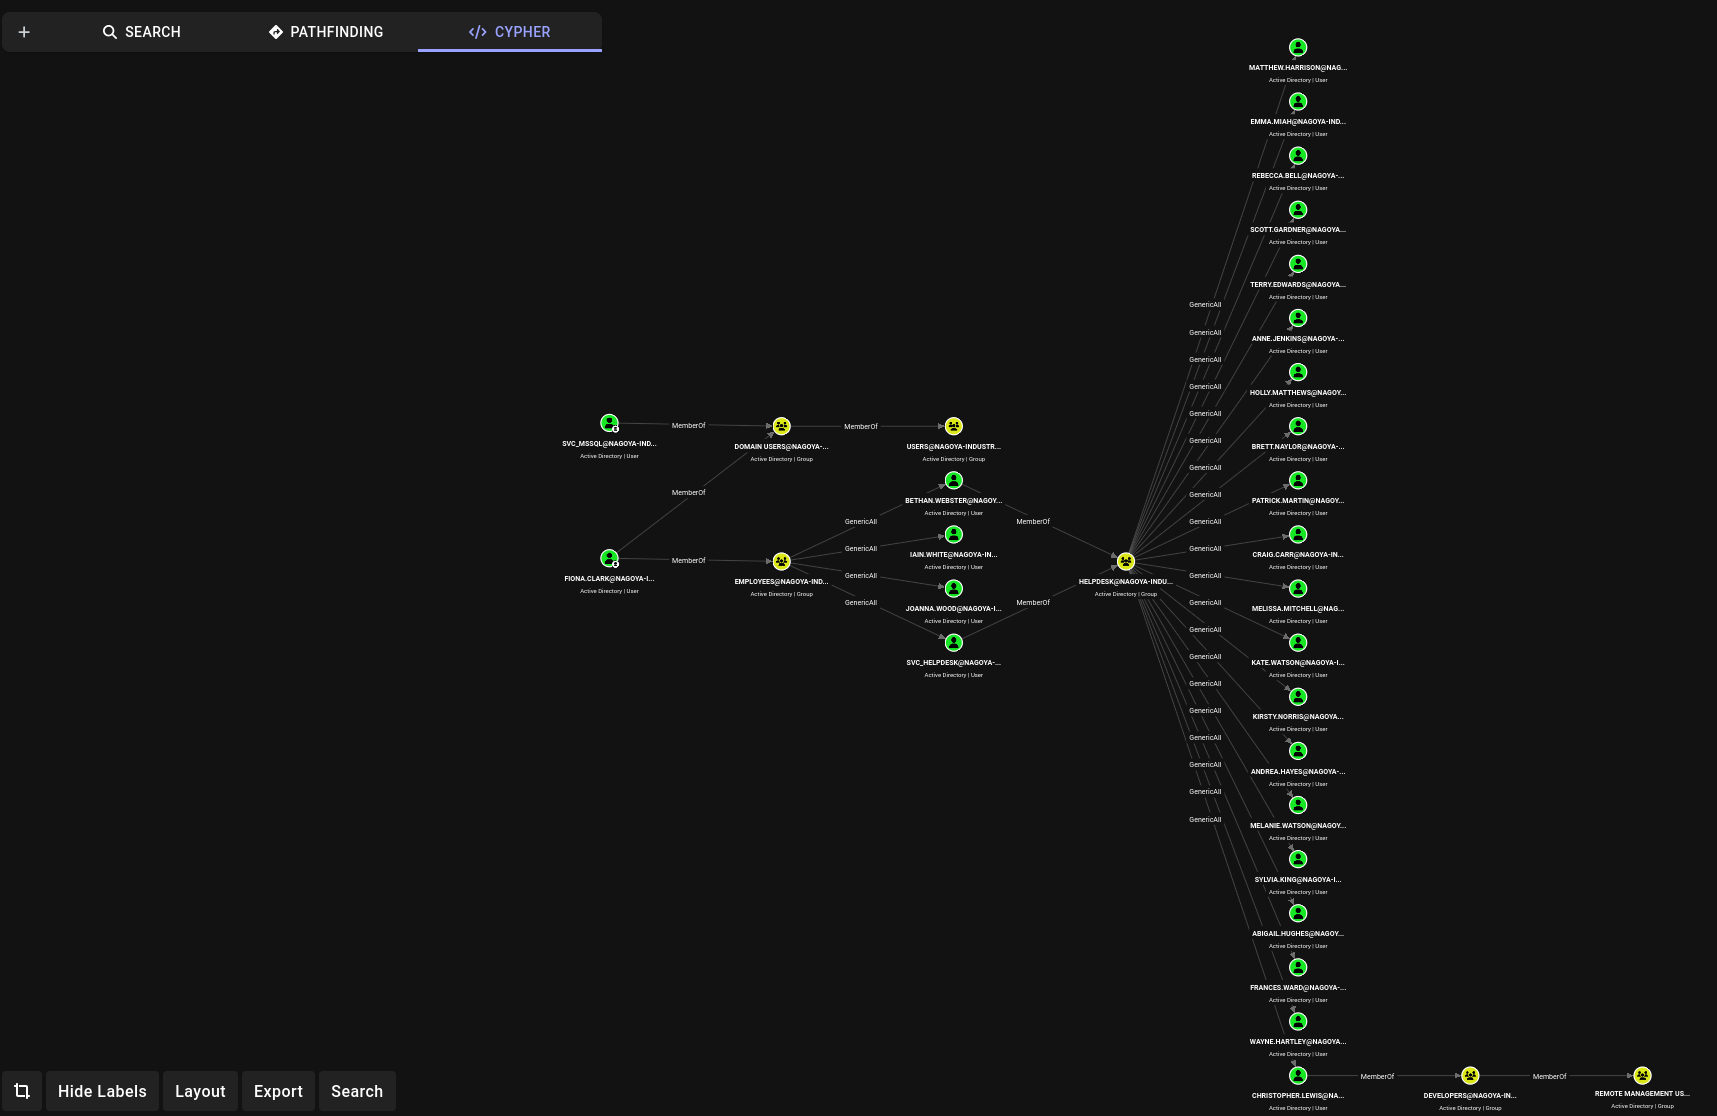This screenshot has width=1717, height=1116.
Task: Select the SVC_HELPDESK user node
Action: [954, 642]
